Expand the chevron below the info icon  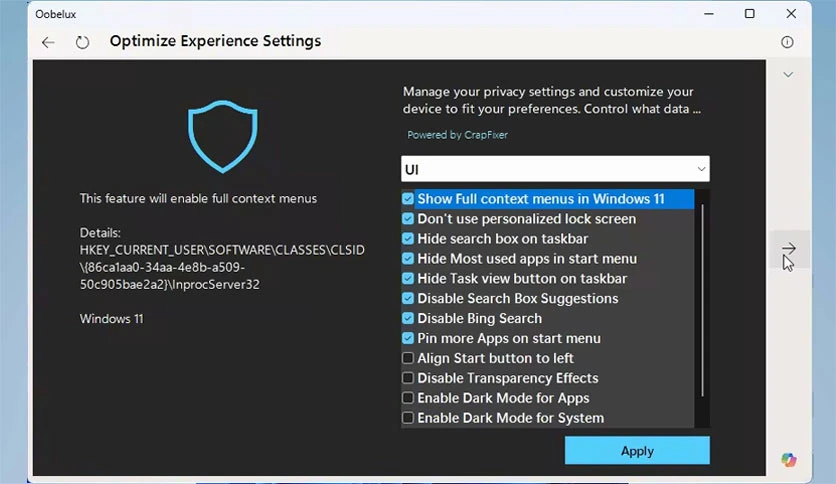point(788,75)
